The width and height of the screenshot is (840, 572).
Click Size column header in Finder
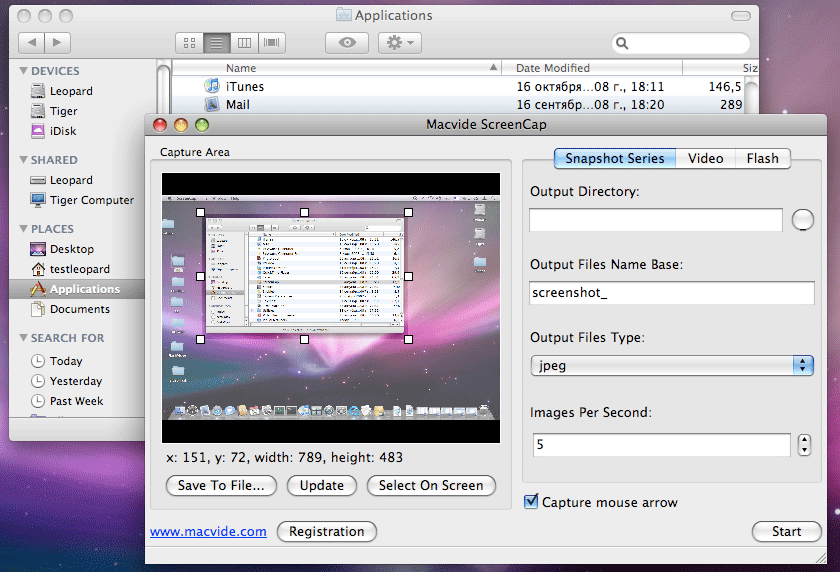721,68
